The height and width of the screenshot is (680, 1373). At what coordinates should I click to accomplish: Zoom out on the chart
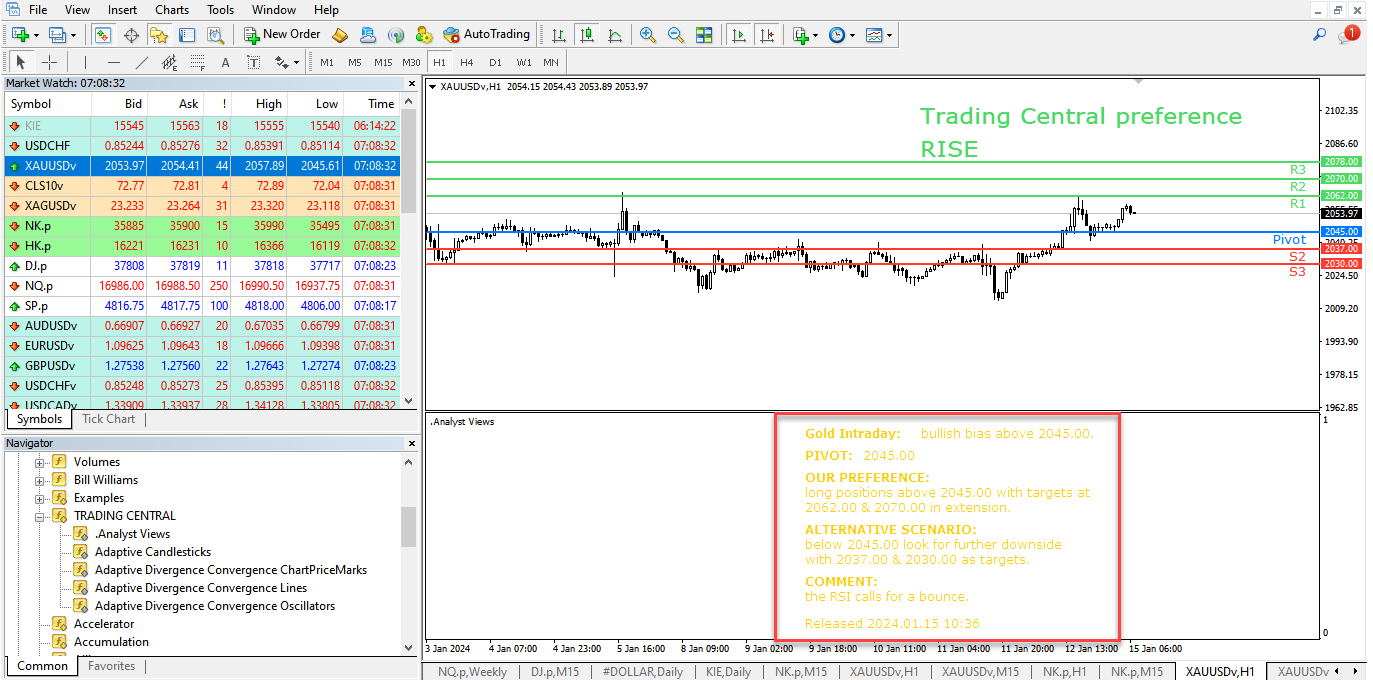pyautogui.click(x=676, y=35)
